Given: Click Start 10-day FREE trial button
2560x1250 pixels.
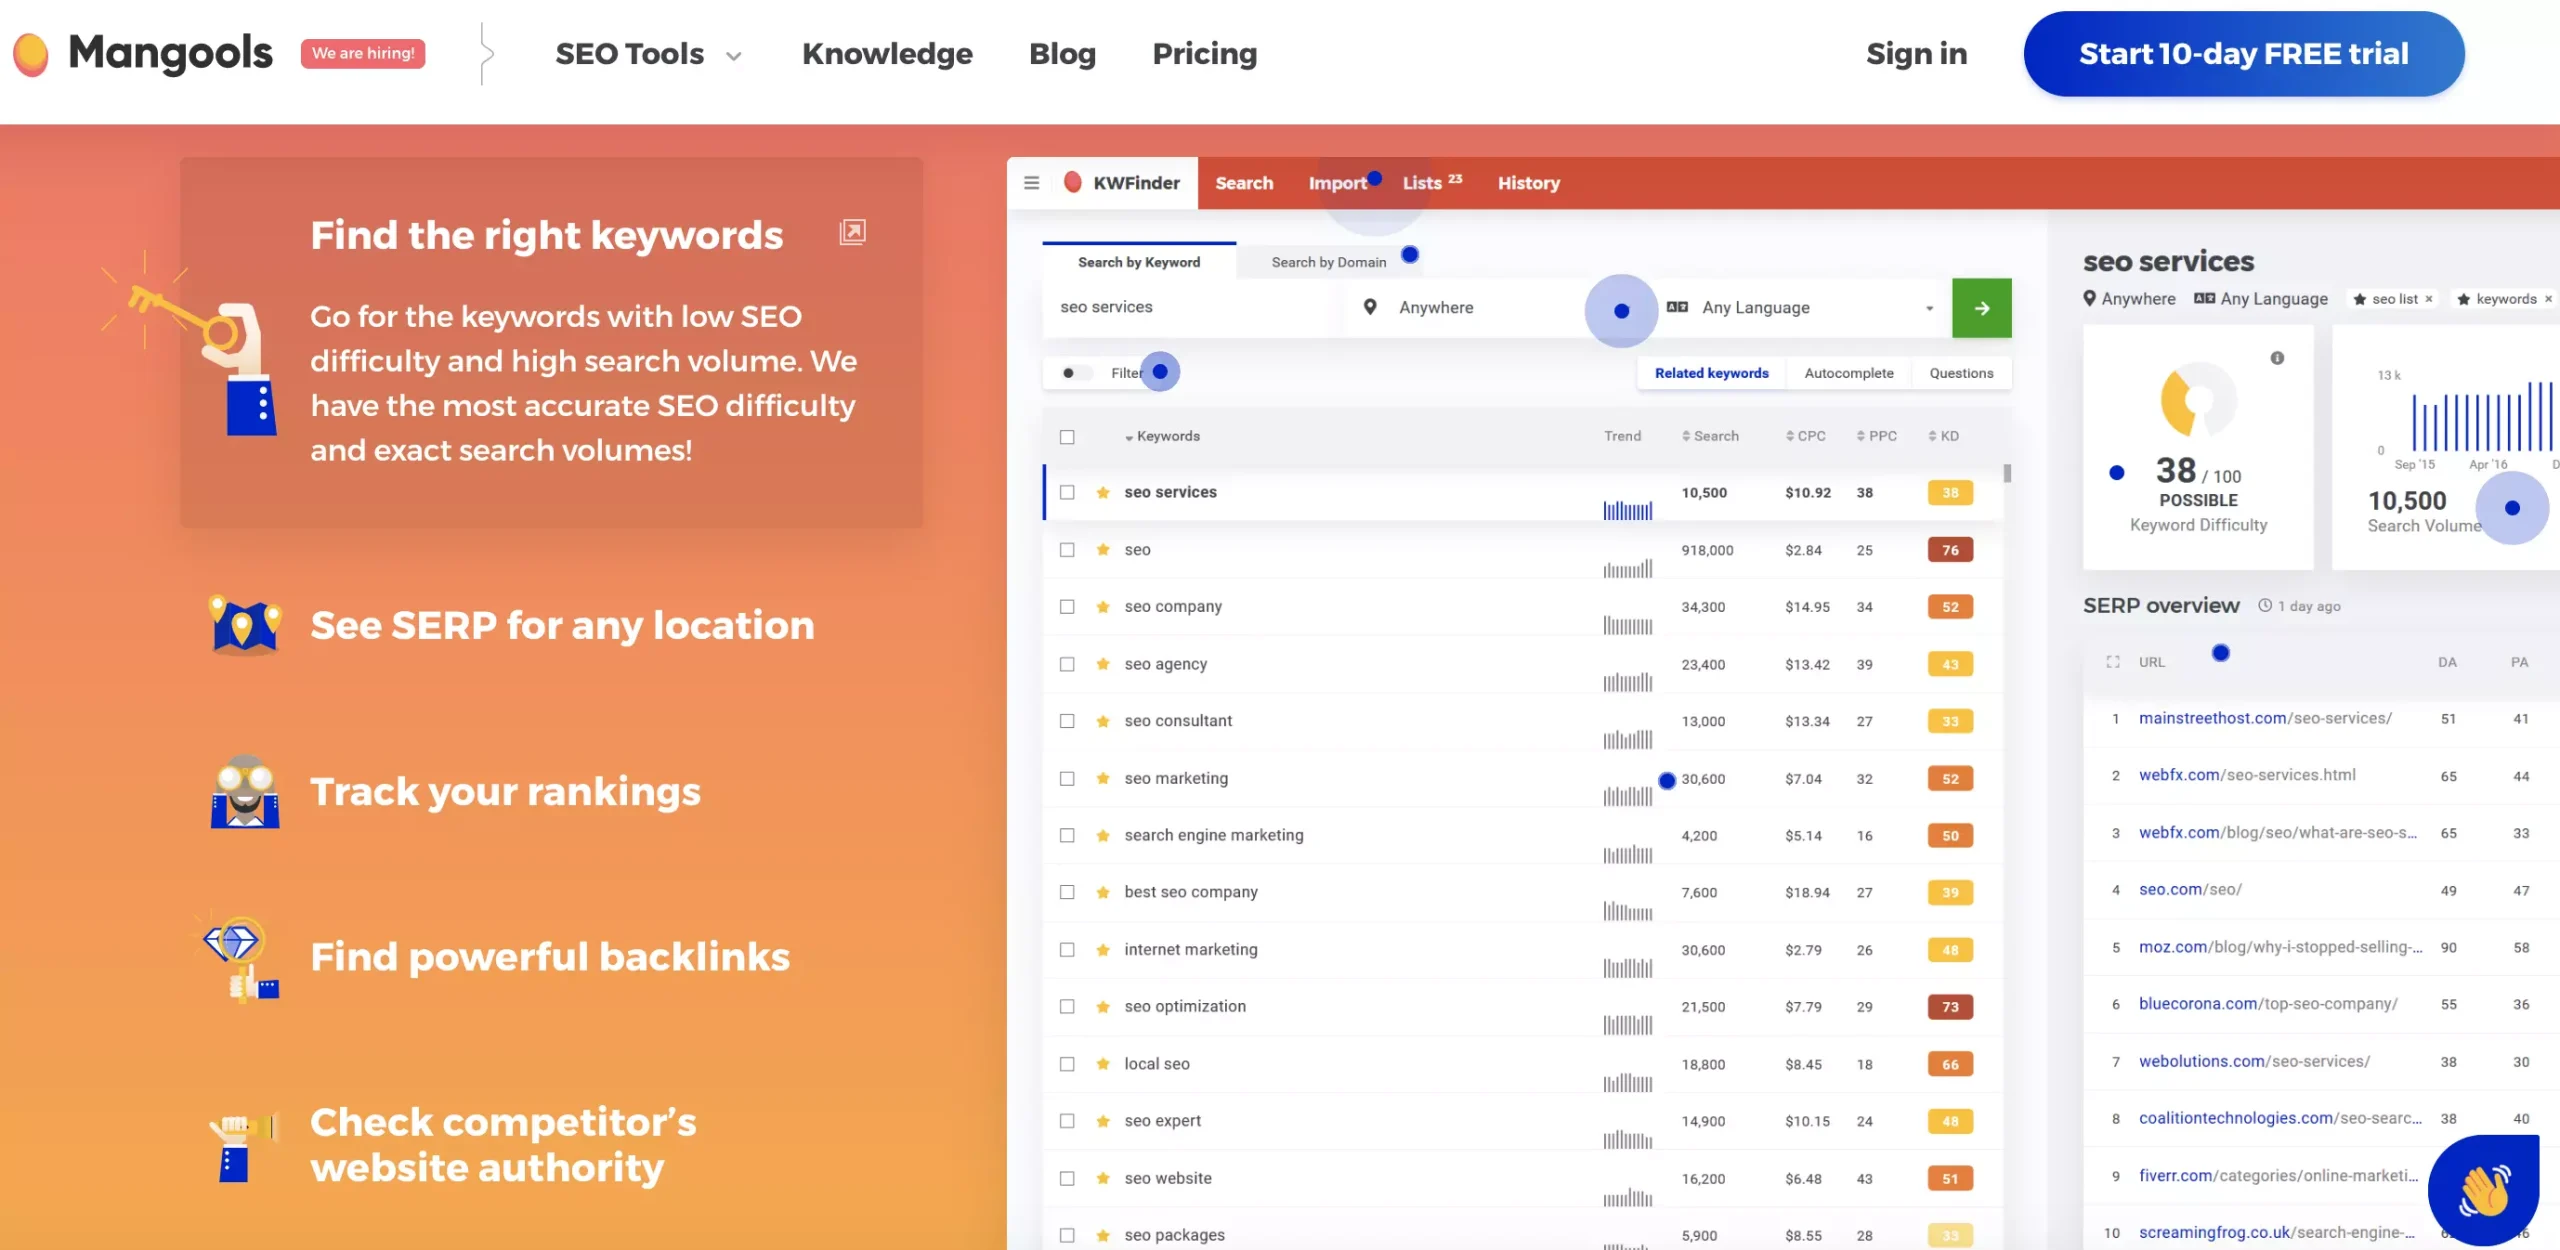Looking at the screenshot, I should tap(2244, 54).
